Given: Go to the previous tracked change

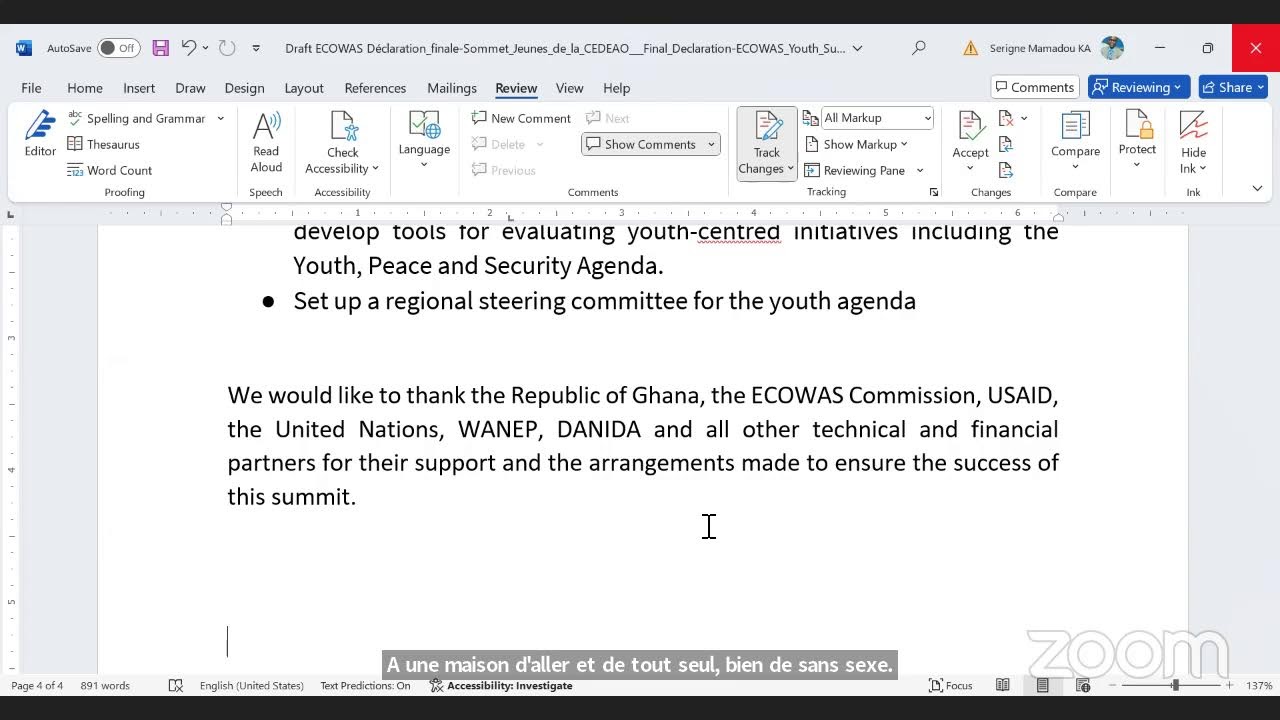Looking at the screenshot, I should 1006,144.
